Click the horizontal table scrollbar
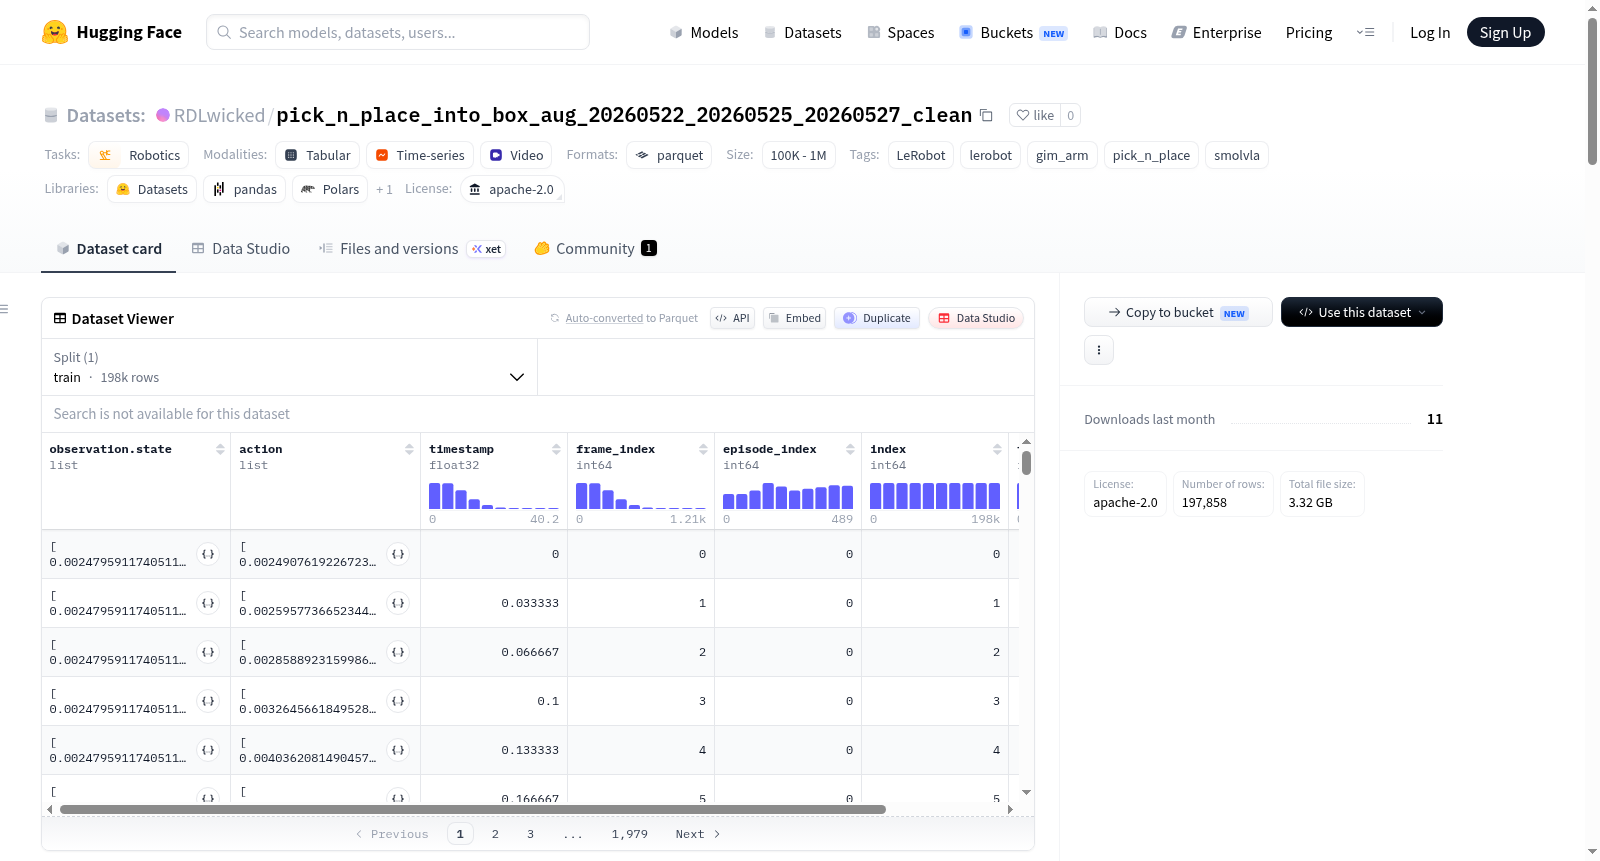 (473, 809)
